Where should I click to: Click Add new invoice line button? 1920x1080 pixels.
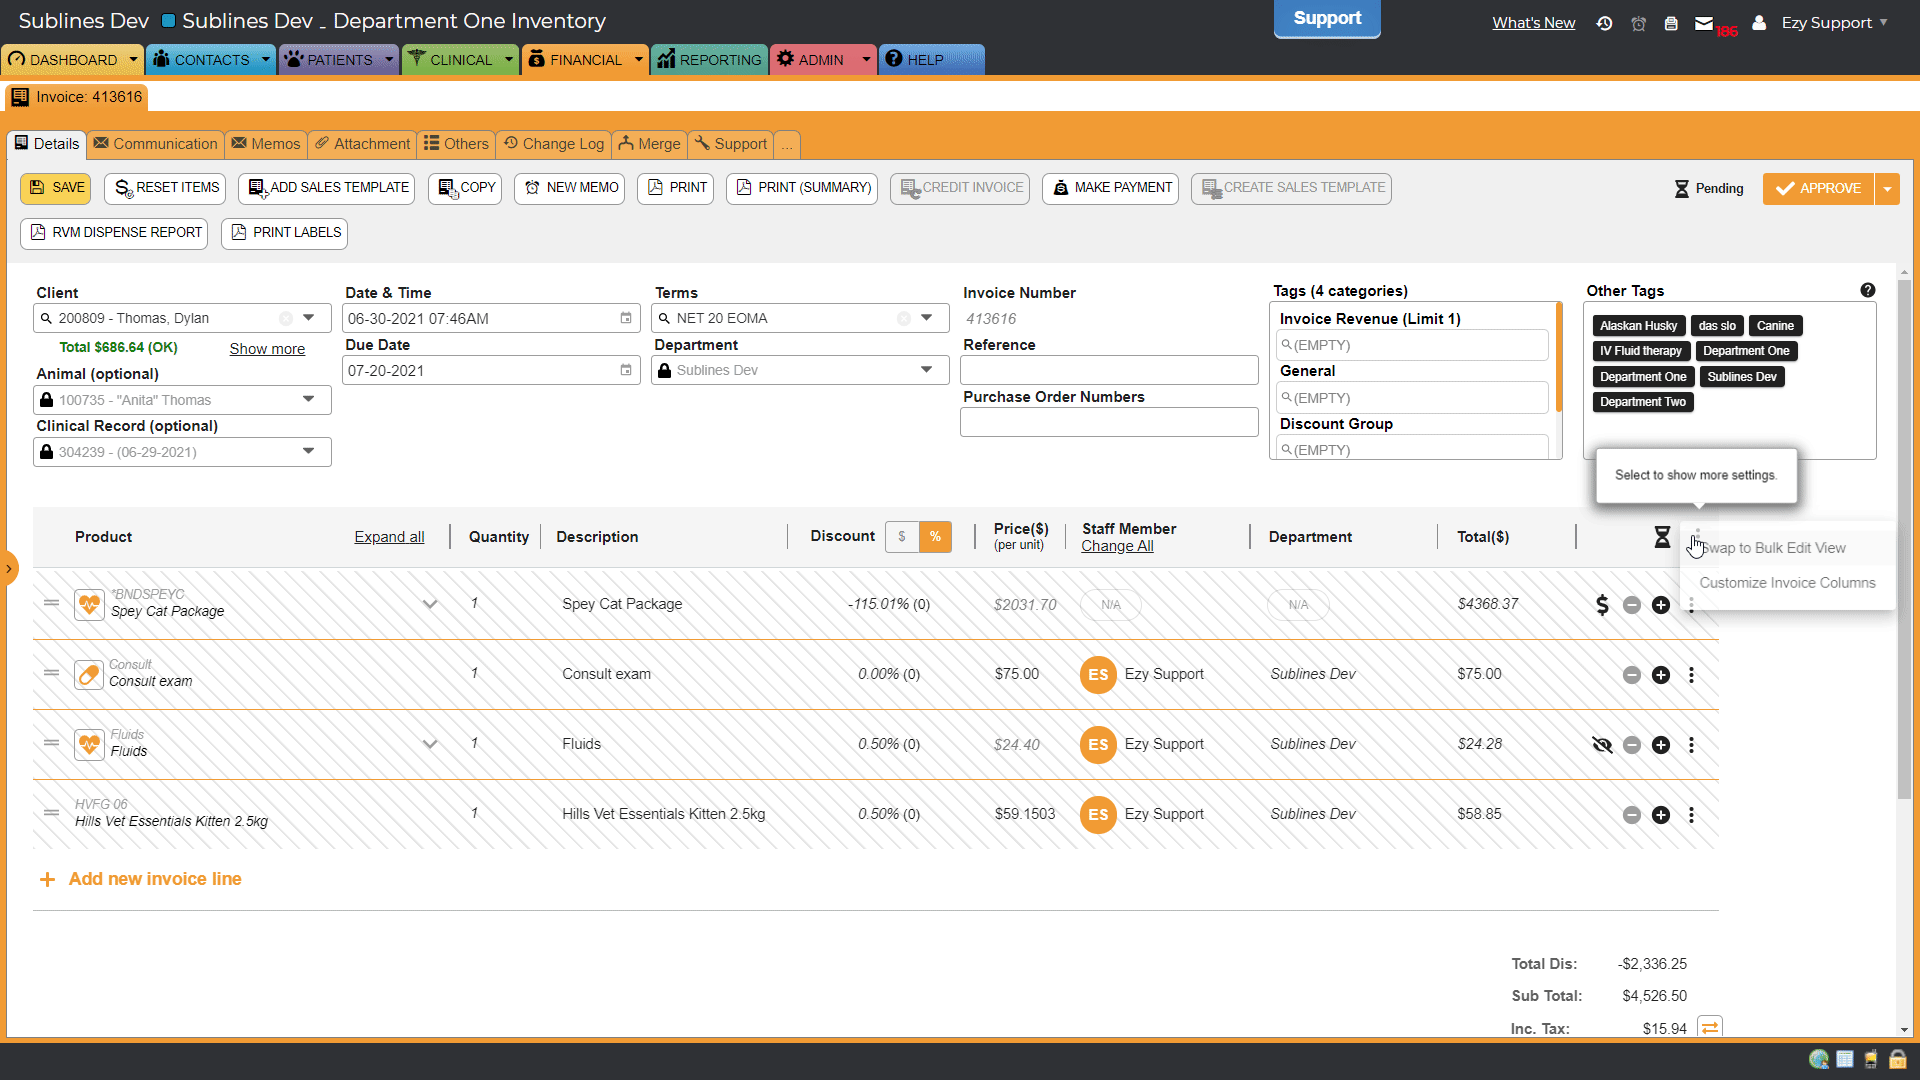[x=156, y=878]
